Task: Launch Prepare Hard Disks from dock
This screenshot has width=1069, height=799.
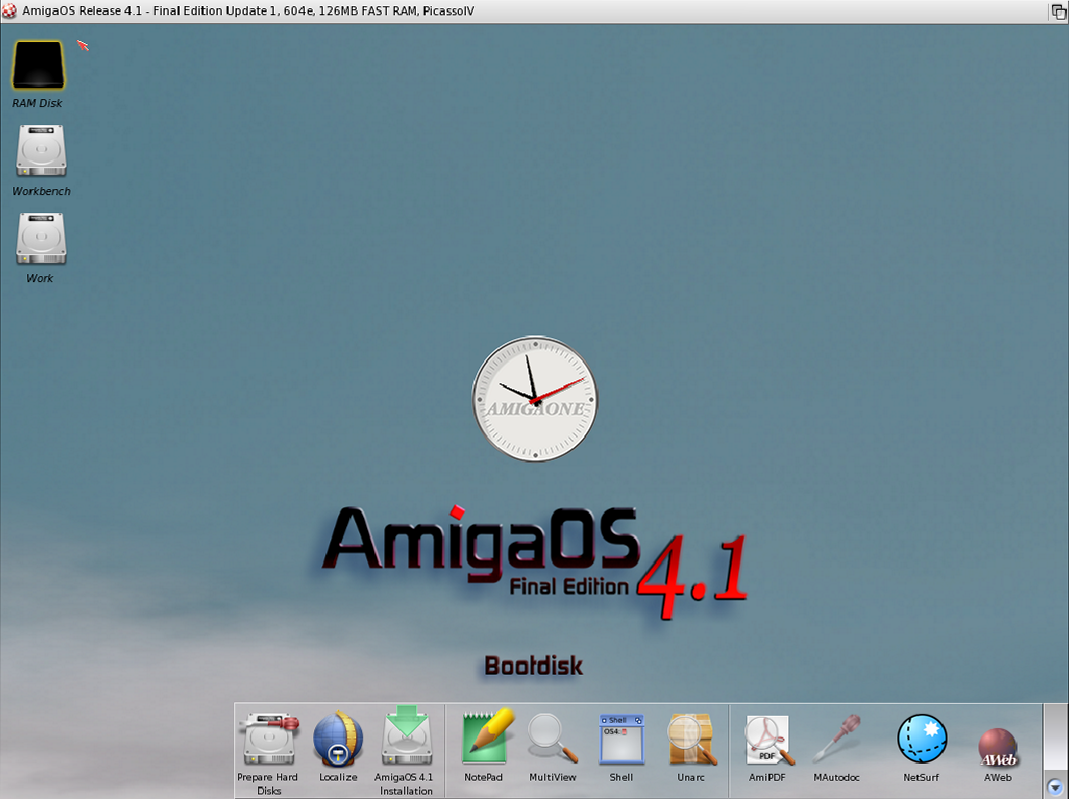Action: click(268, 741)
